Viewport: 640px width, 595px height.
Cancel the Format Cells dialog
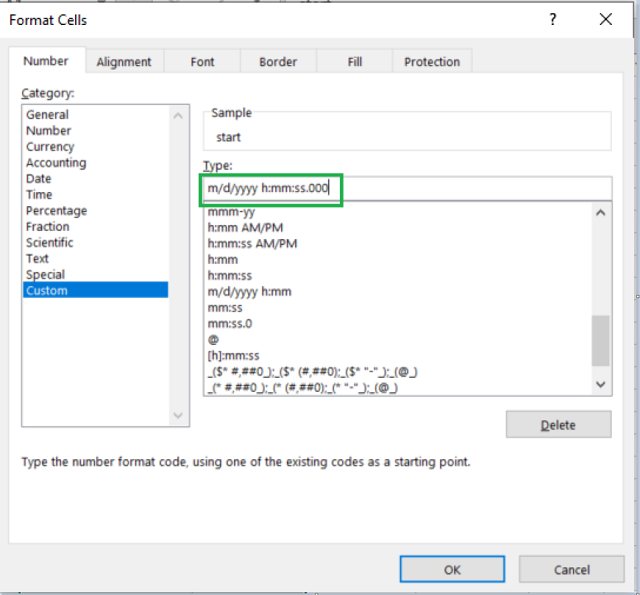571,569
